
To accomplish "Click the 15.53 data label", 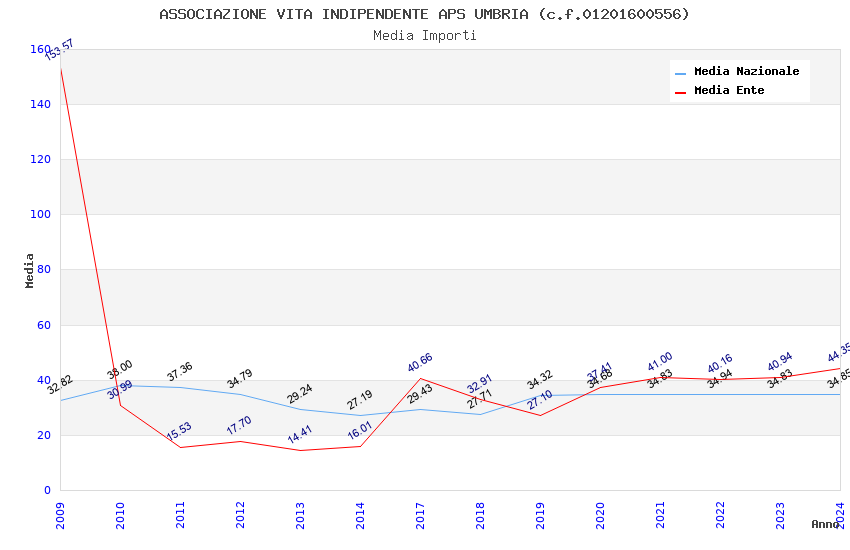I will (x=179, y=431).
